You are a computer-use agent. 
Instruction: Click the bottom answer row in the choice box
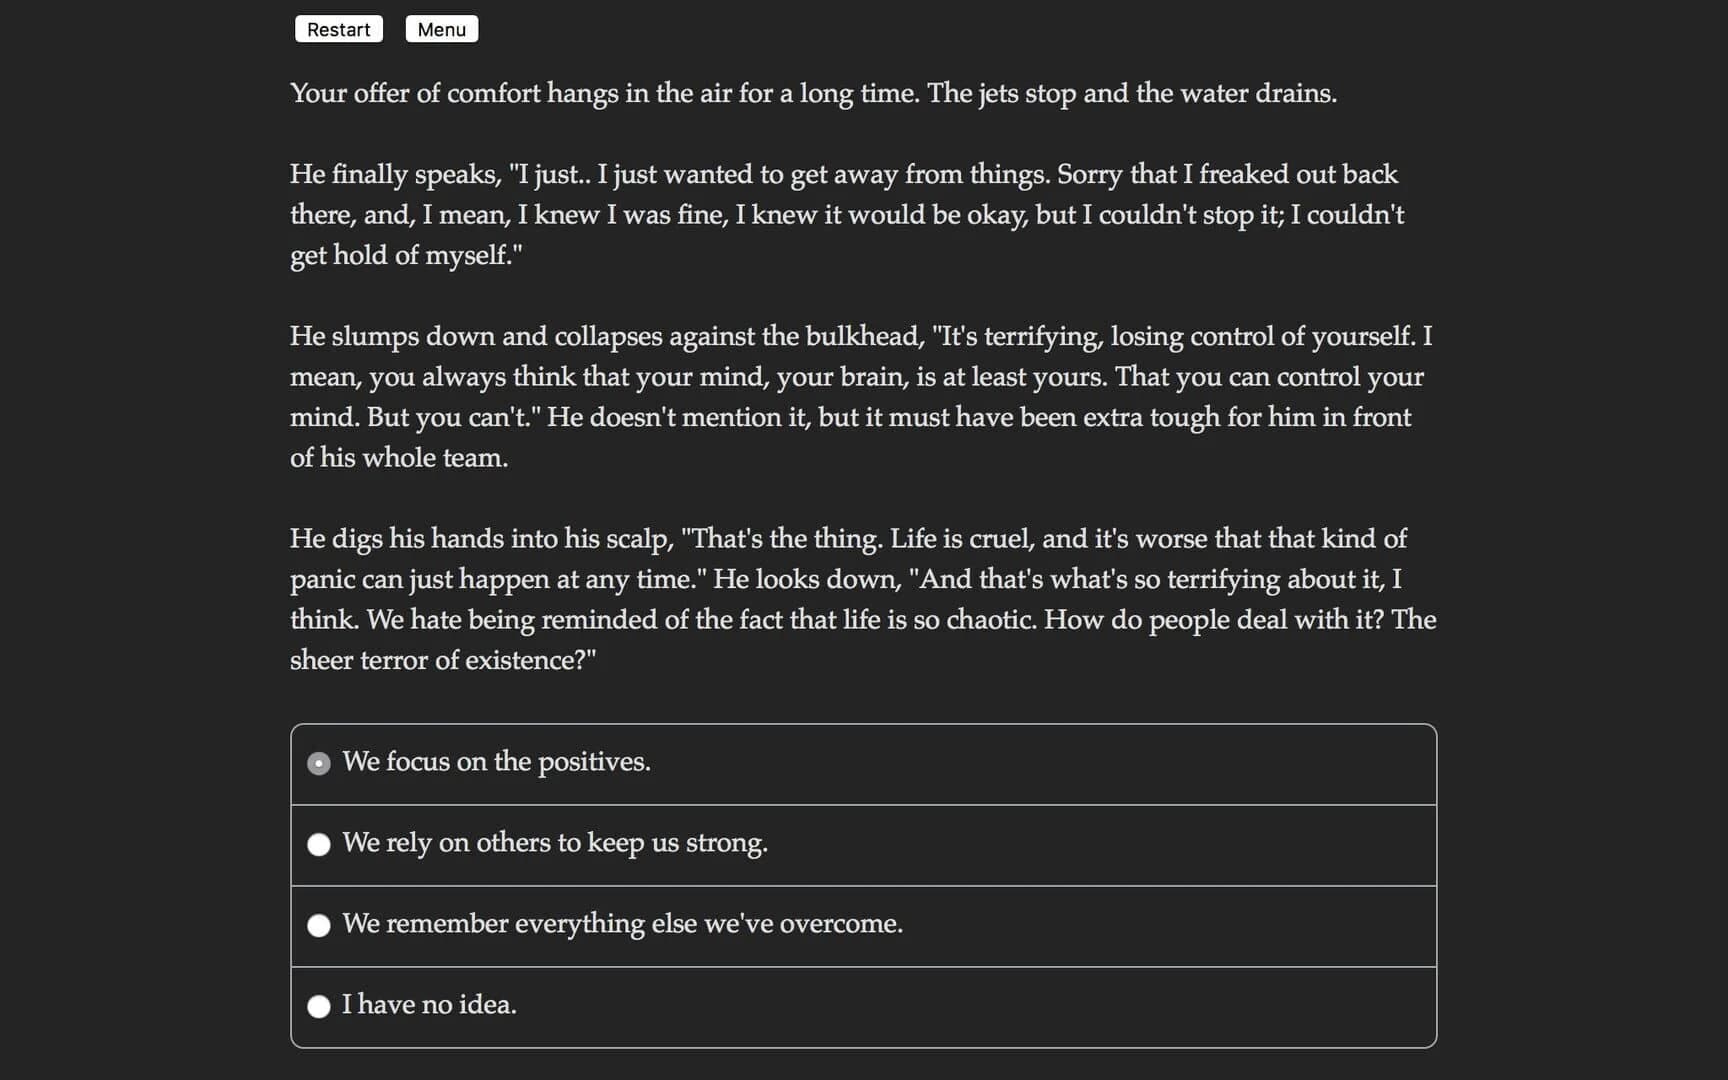click(862, 1006)
